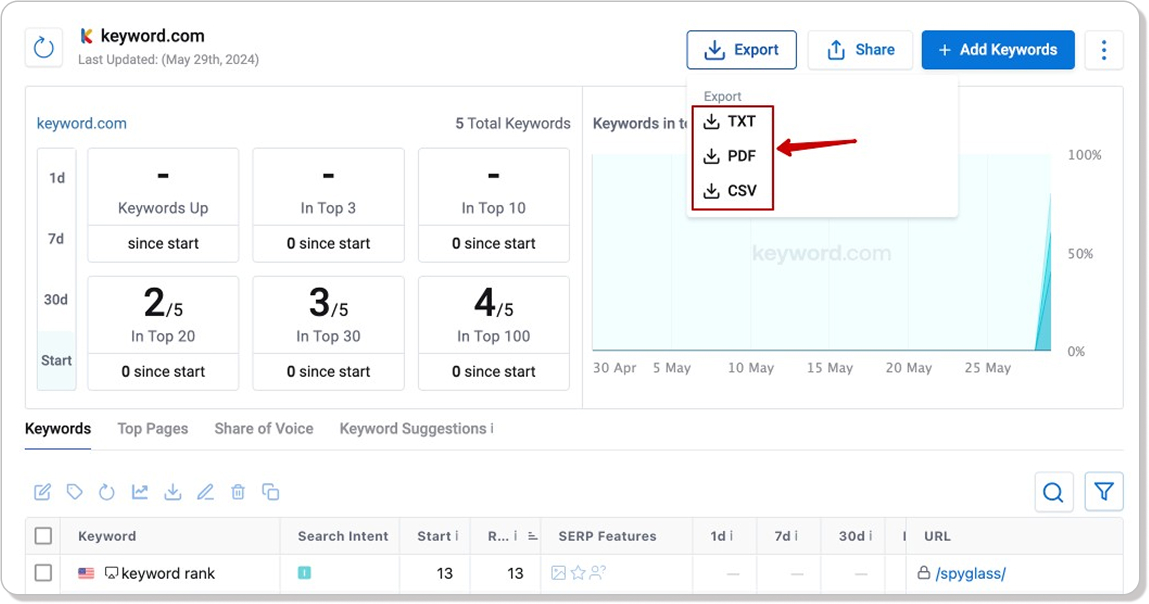
Task: Switch to the Keywords tab
Action: pos(58,429)
